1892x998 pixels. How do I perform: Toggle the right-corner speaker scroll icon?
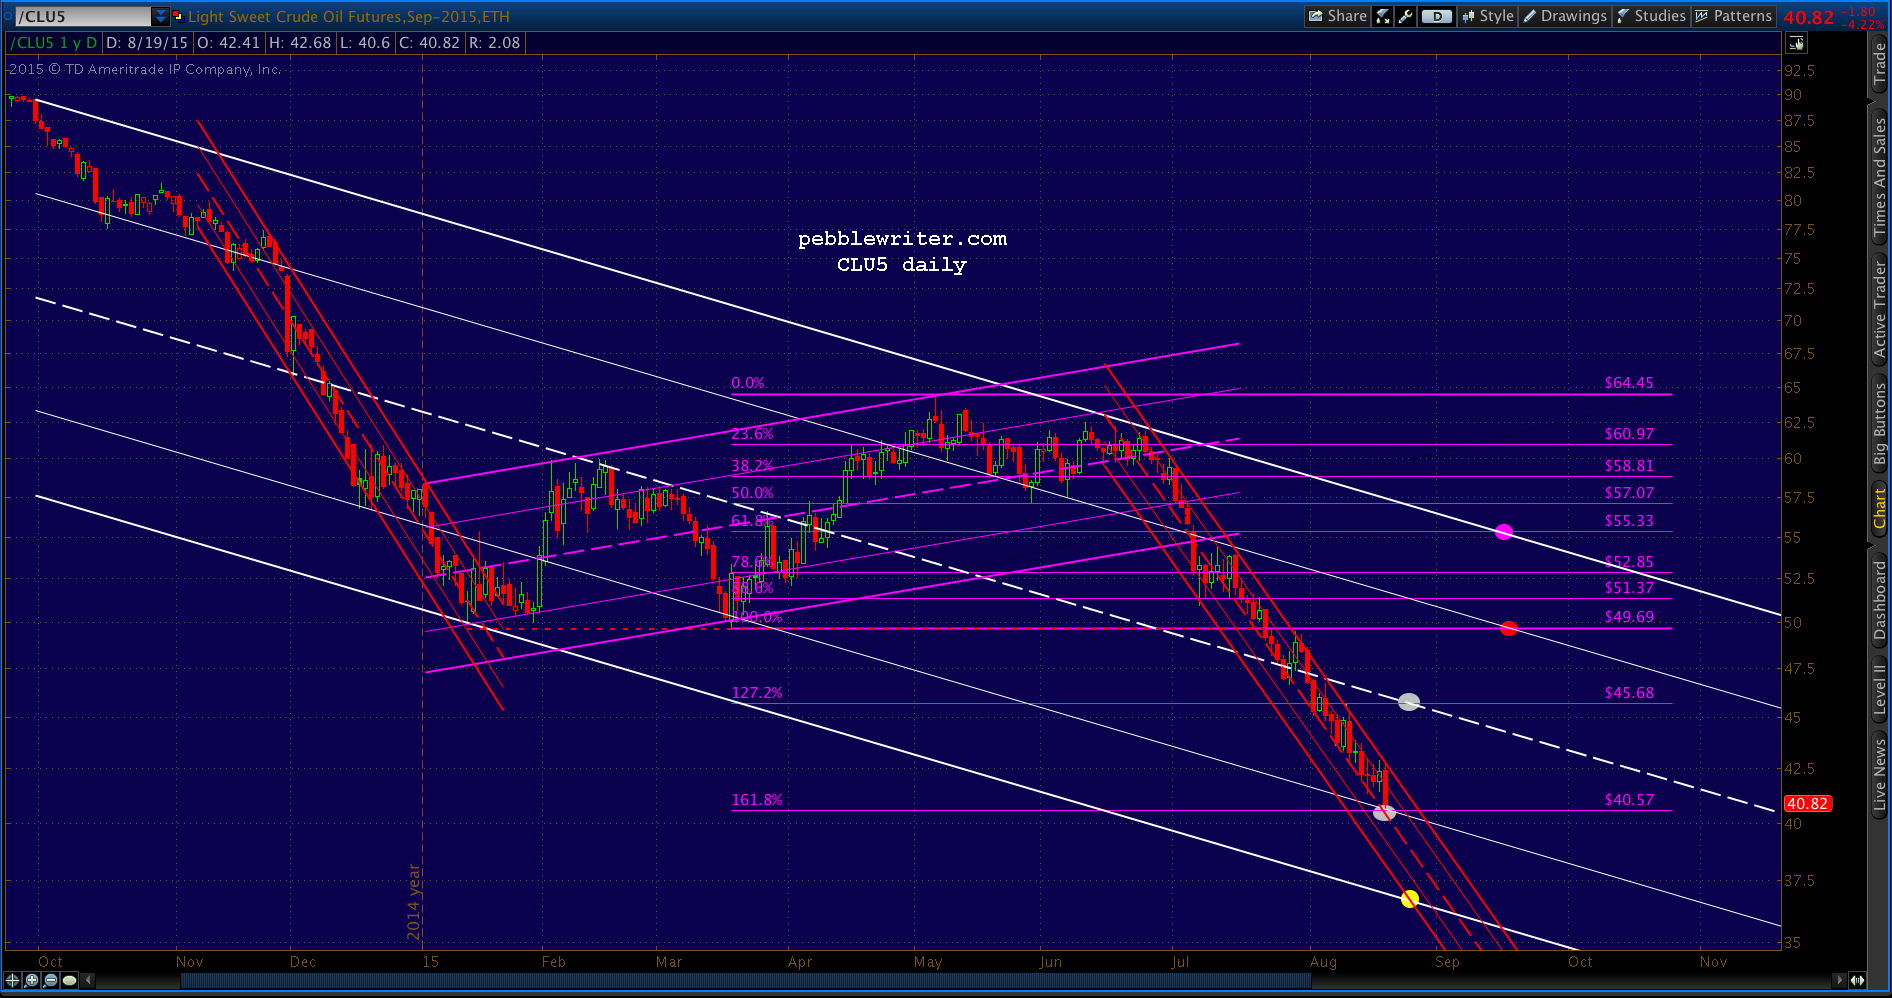click(x=1857, y=980)
